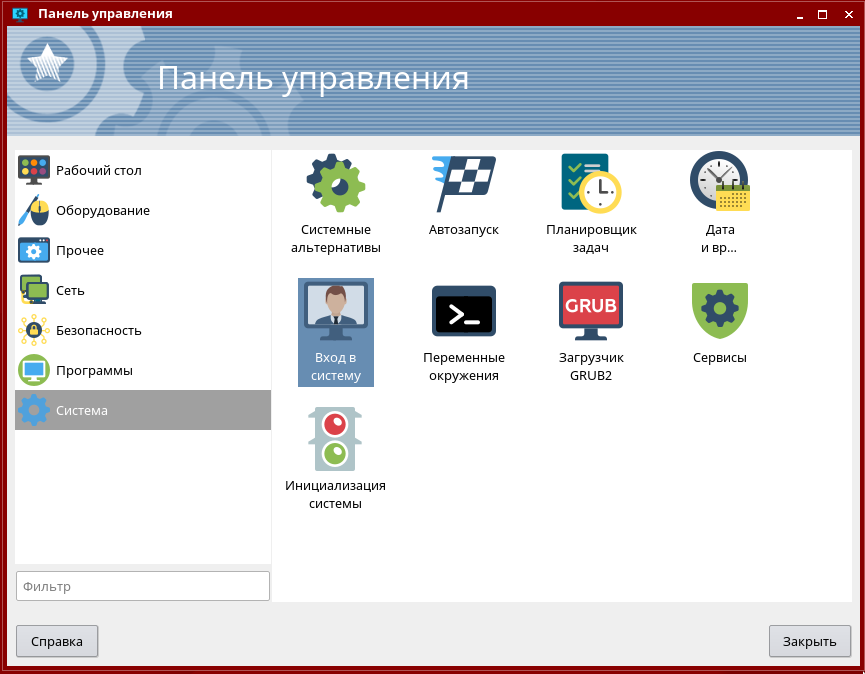Open Дата и время clock icon
865x674 pixels.
point(719,184)
